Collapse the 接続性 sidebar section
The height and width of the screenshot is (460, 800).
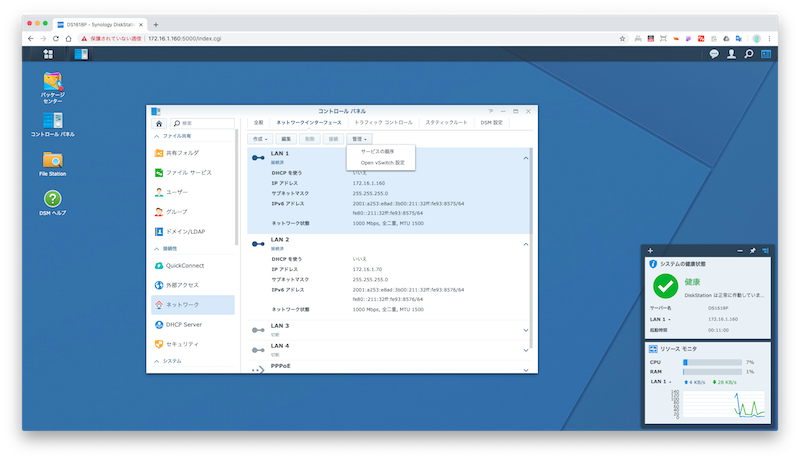pos(157,249)
